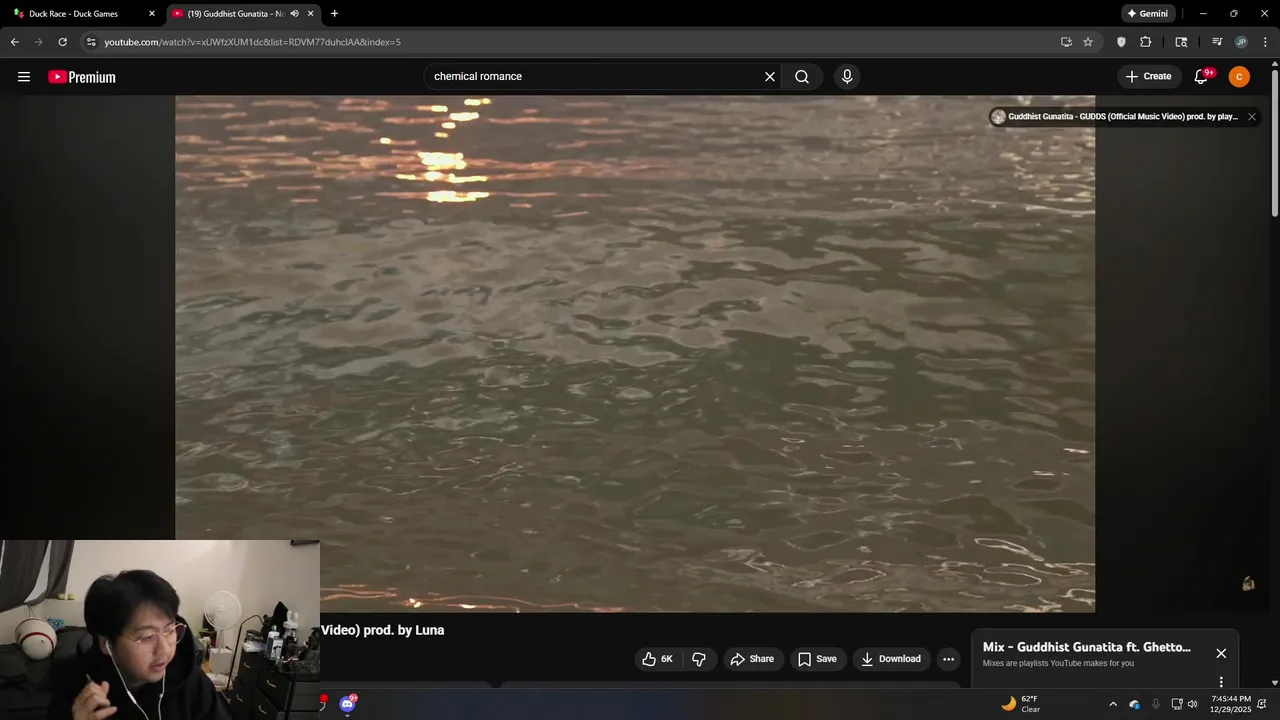Go back in browser history
The height and width of the screenshot is (720, 1280).
[14, 42]
